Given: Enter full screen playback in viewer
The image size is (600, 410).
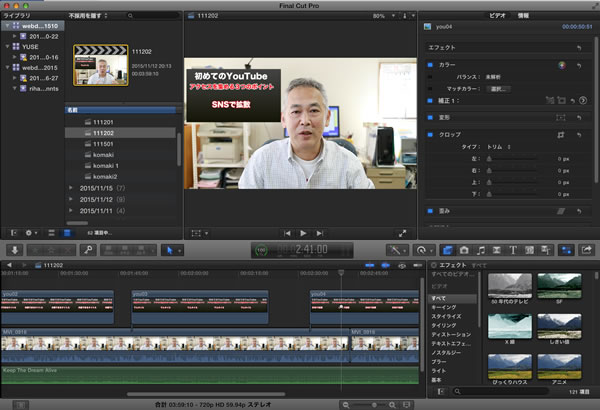Looking at the screenshot, I should pos(403,233).
